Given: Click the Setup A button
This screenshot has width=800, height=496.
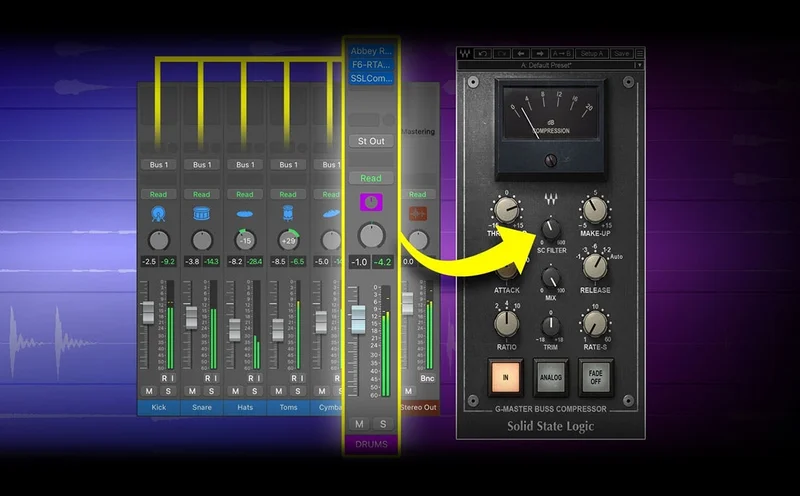Looking at the screenshot, I should click(592, 54).
